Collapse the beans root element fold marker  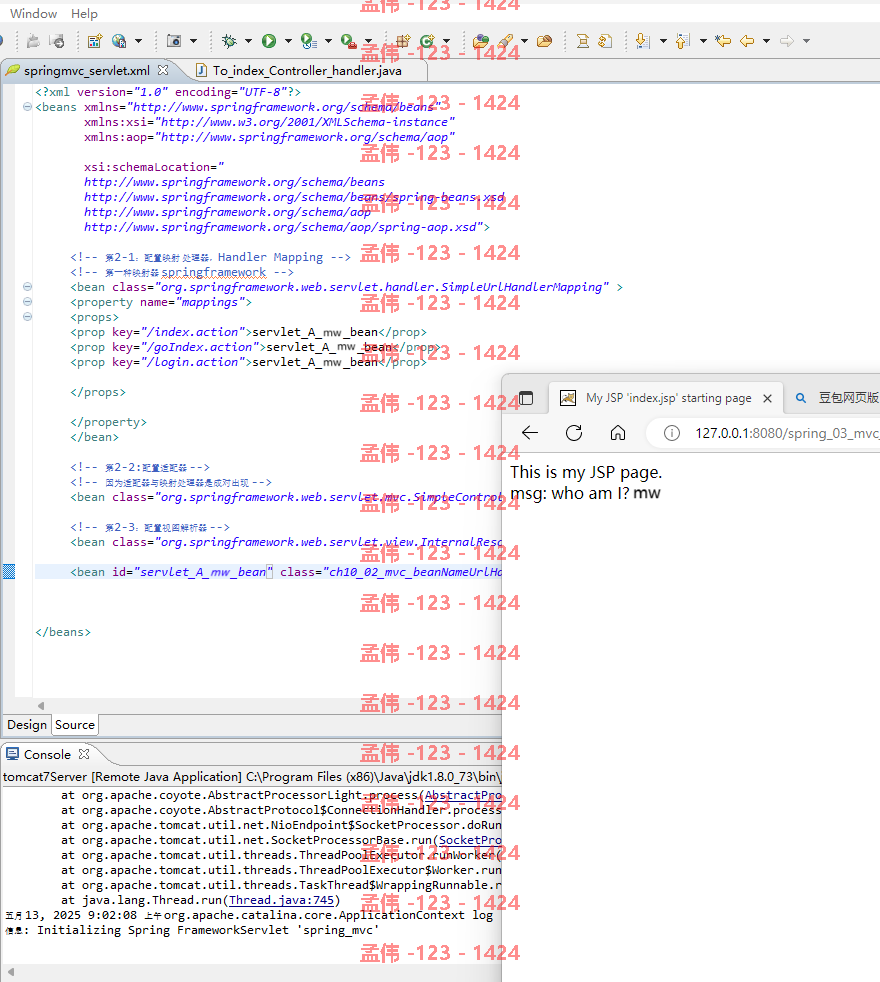pos(27,106)
